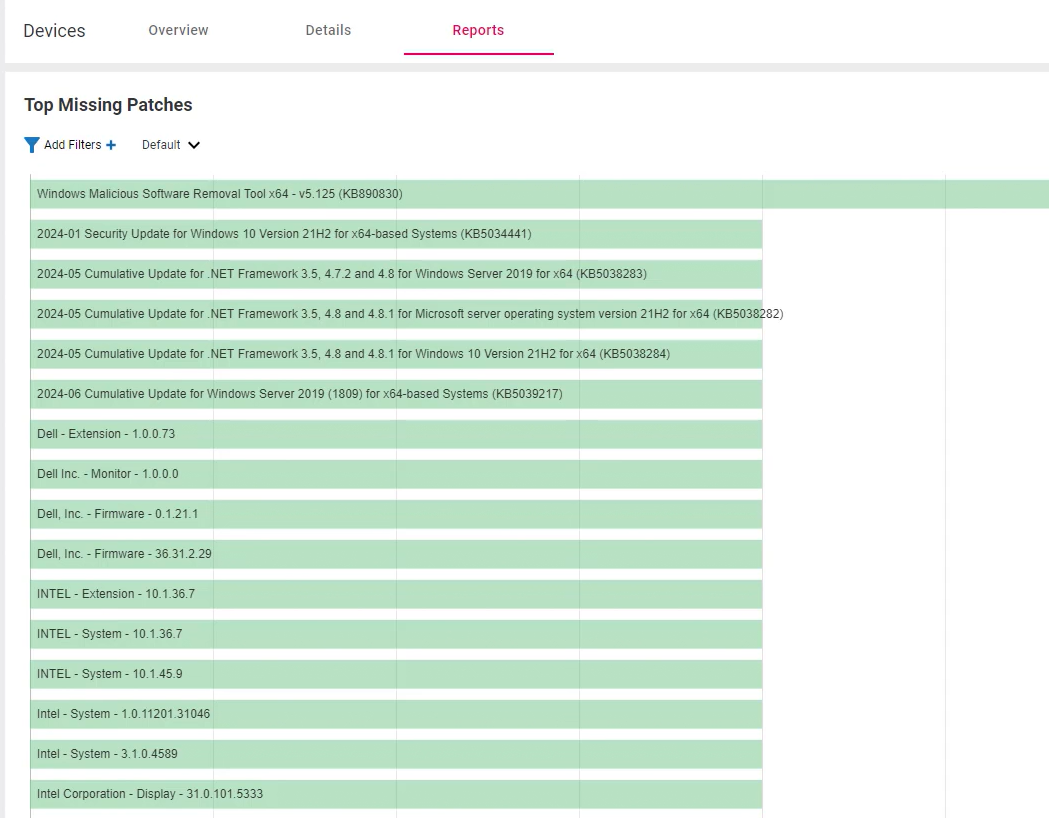
Task: Click Intel - System - 3.1.0.4589 row
Action: point(396,754)
